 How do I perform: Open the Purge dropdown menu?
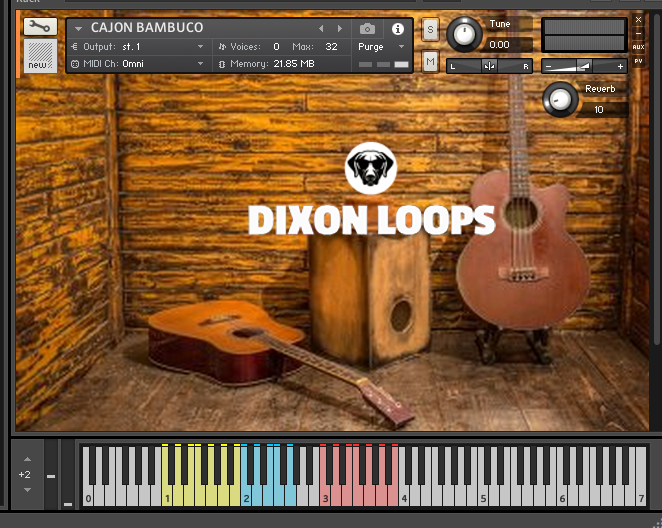382,46
